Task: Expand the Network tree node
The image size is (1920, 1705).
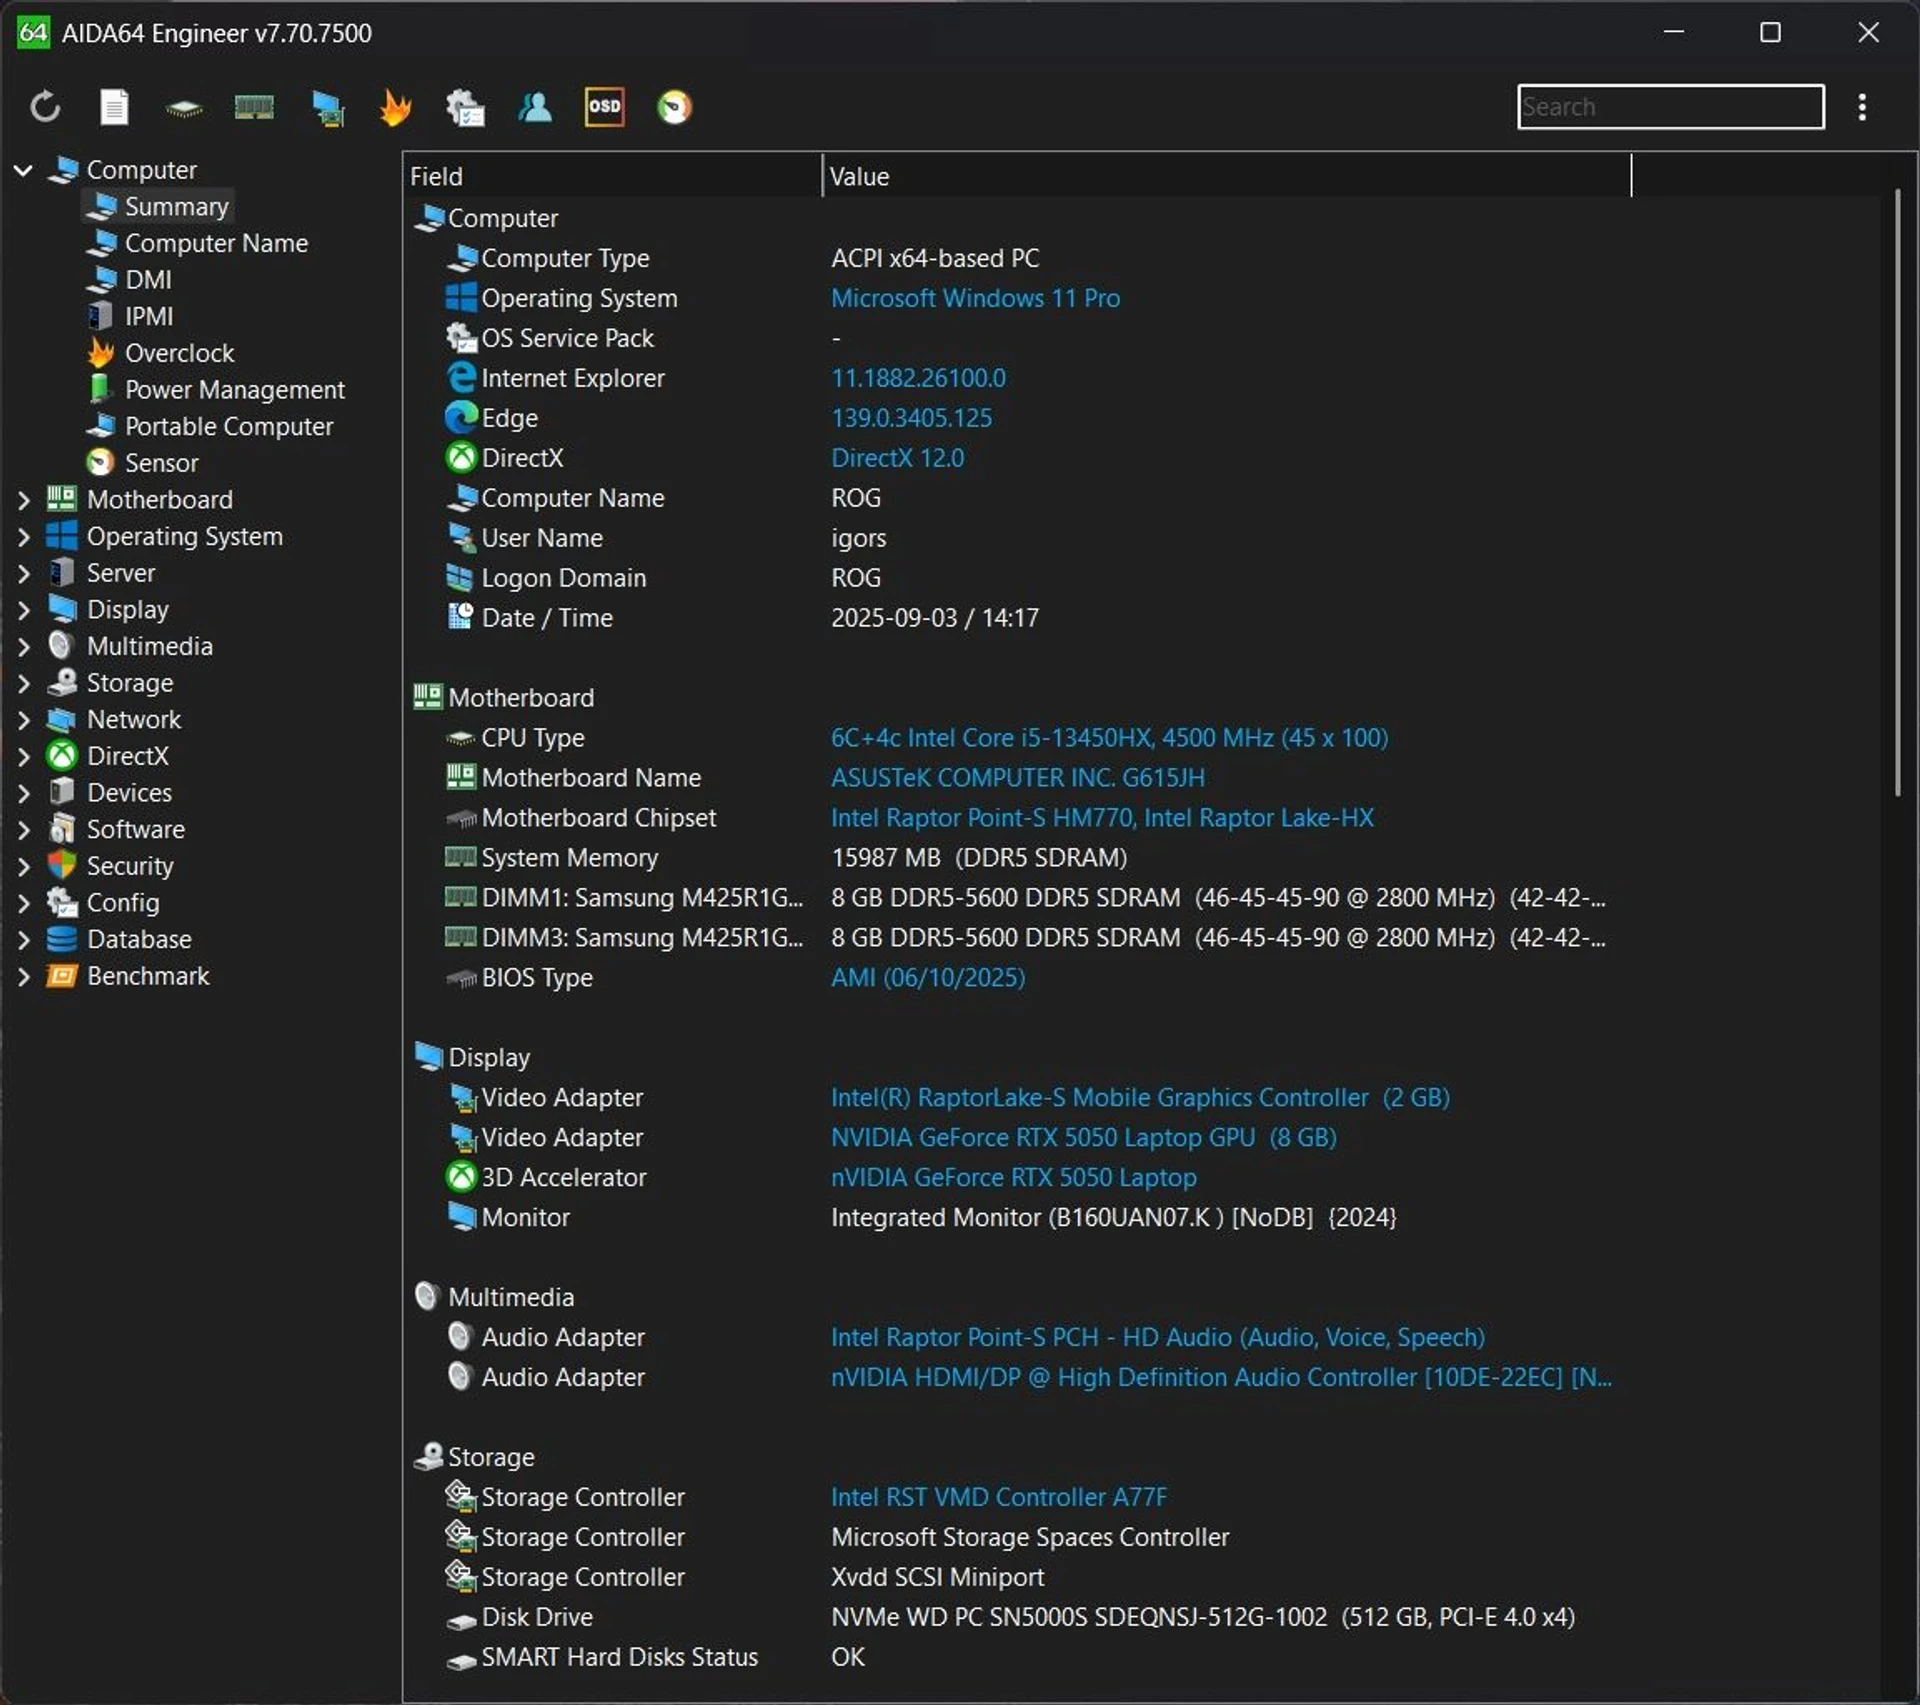Action: 23,720
